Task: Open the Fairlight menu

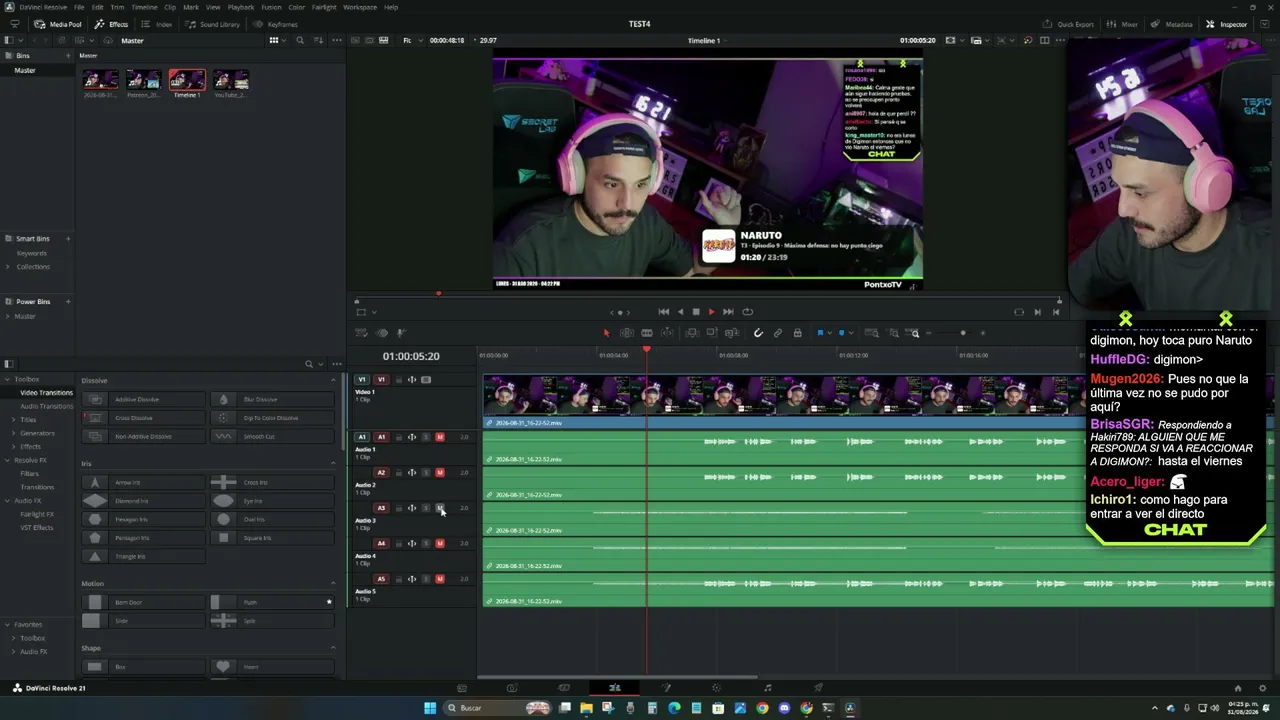Action: 324,7
